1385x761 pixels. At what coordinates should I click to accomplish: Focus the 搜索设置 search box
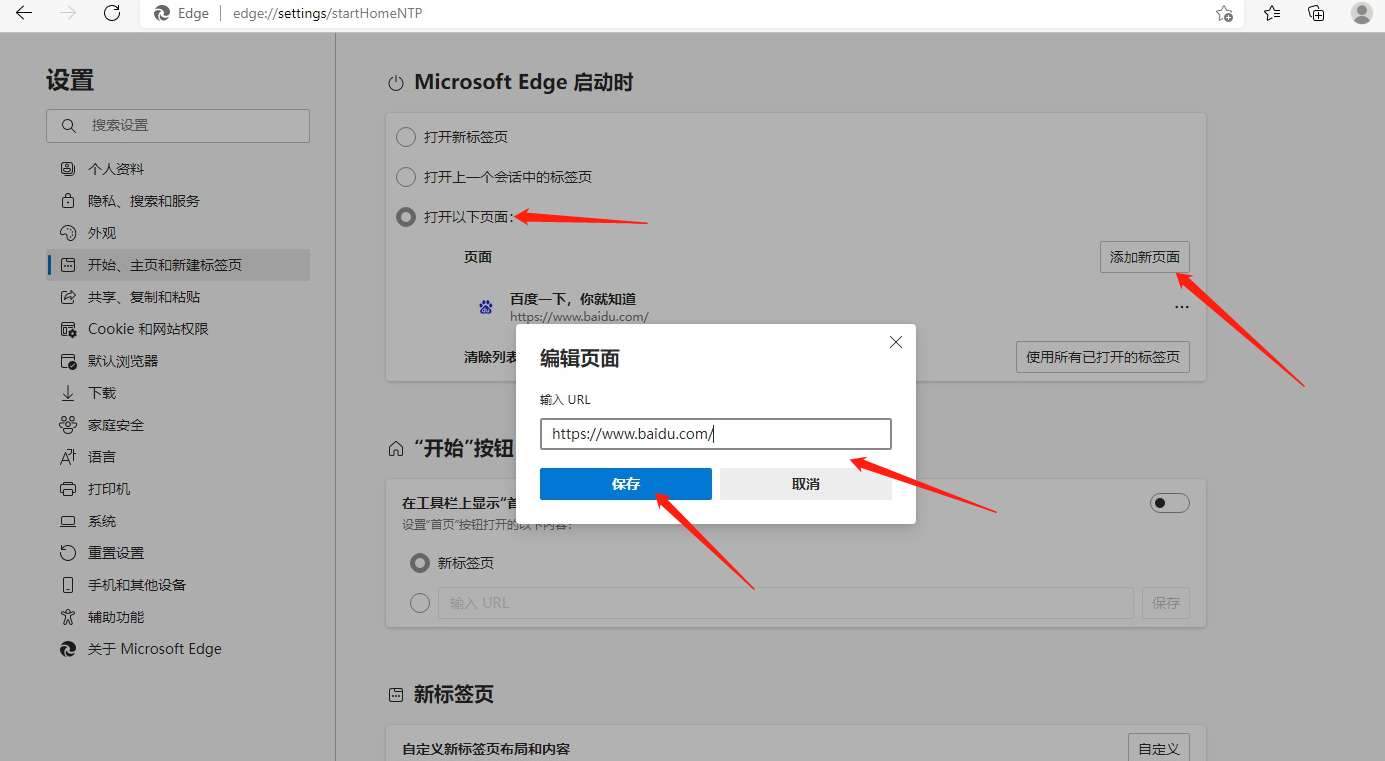tap(178, 126)
